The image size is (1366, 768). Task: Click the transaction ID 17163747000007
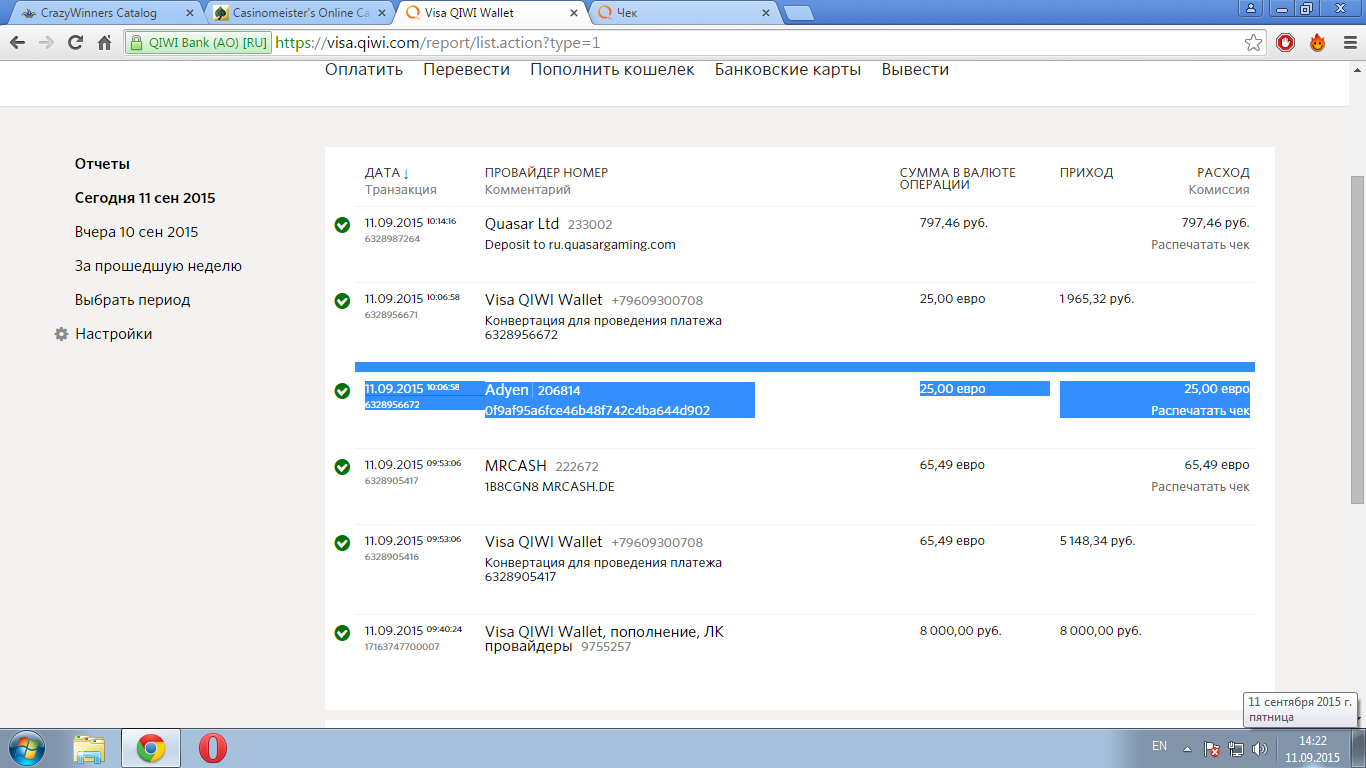(402, 647)
